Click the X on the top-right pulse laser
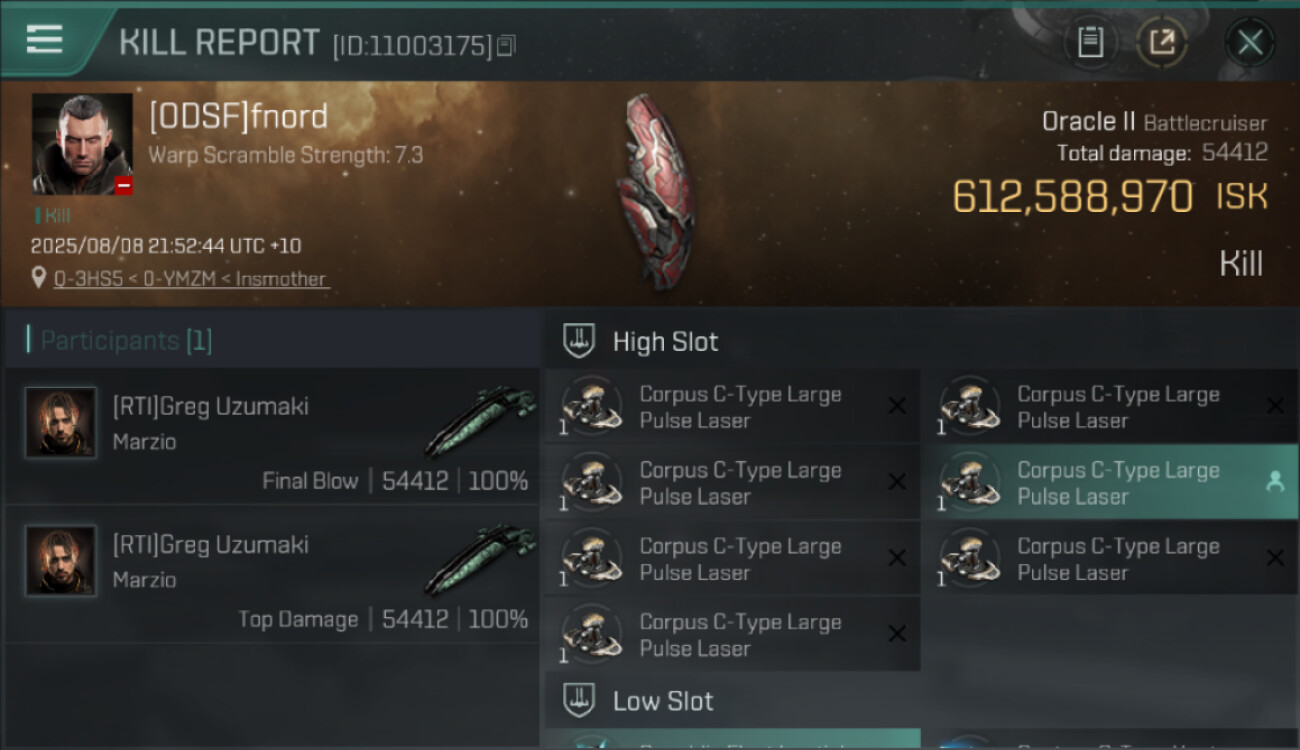 pos(1275,406)
